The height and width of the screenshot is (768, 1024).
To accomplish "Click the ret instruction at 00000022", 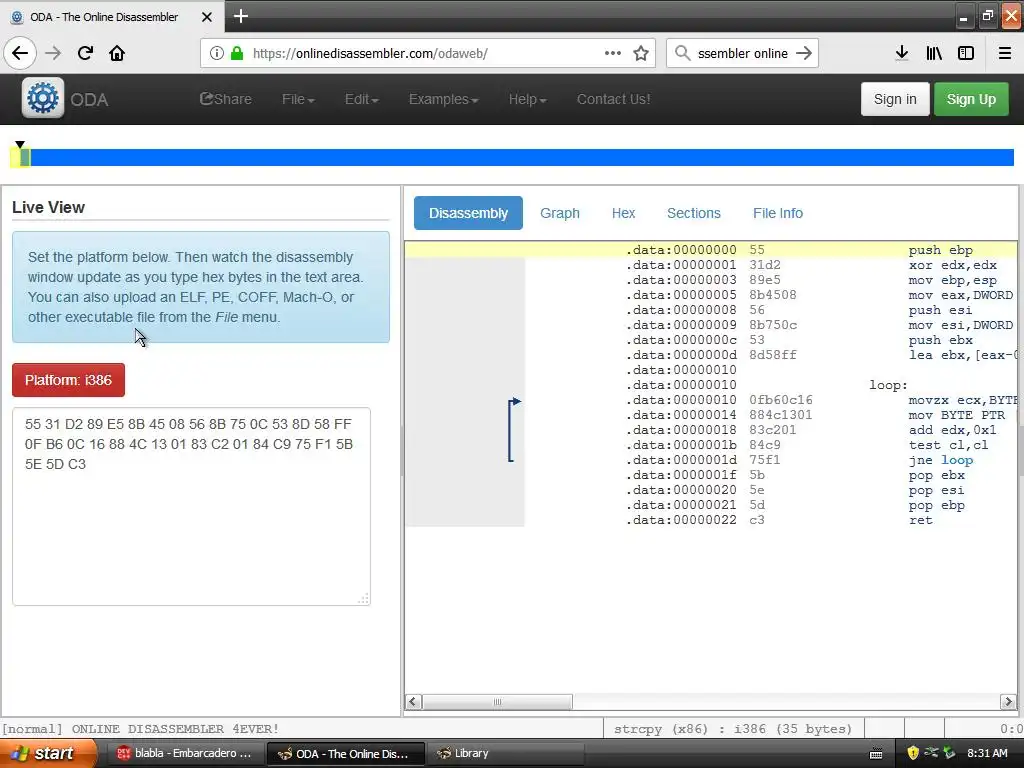I will click(920, 520).
